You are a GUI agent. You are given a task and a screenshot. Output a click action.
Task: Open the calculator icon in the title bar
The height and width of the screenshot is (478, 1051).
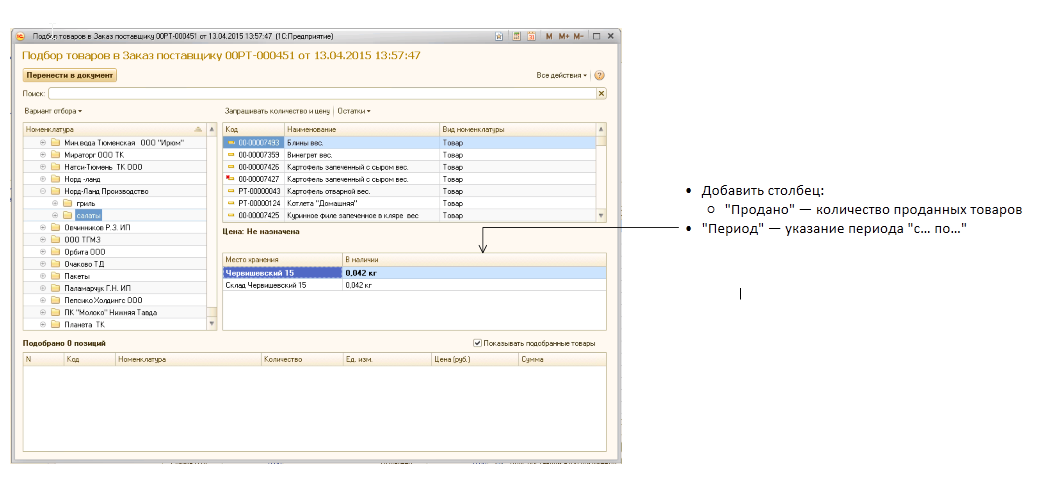tap(517, 37)
